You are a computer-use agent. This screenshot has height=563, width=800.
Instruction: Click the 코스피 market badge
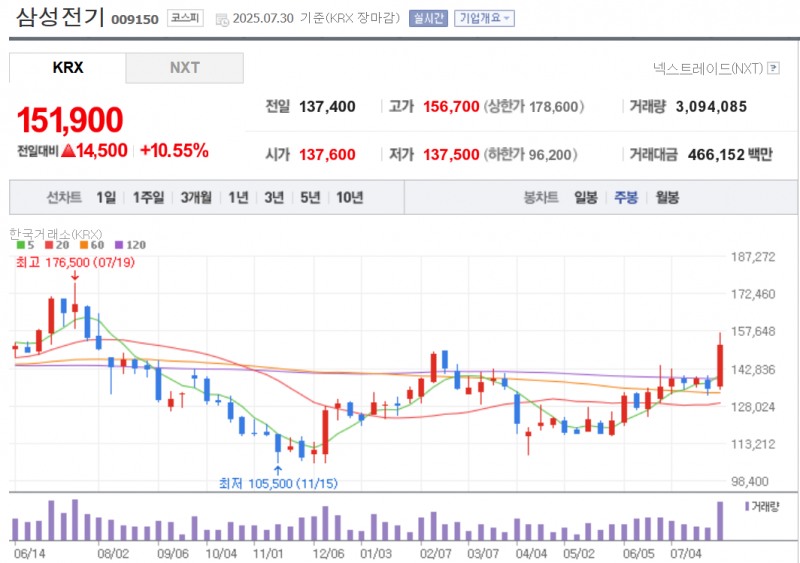pyautogui.click(x=183, y=18)
